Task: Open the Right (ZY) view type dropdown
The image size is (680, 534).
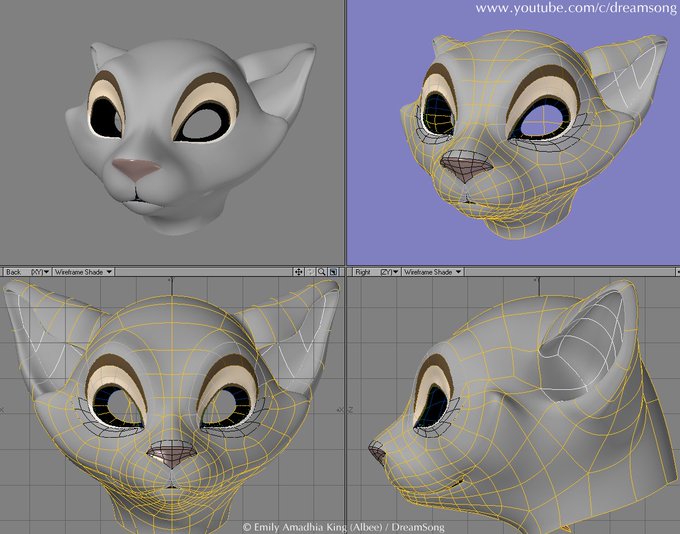Action: pyautogui.click(x=376, y=272)
